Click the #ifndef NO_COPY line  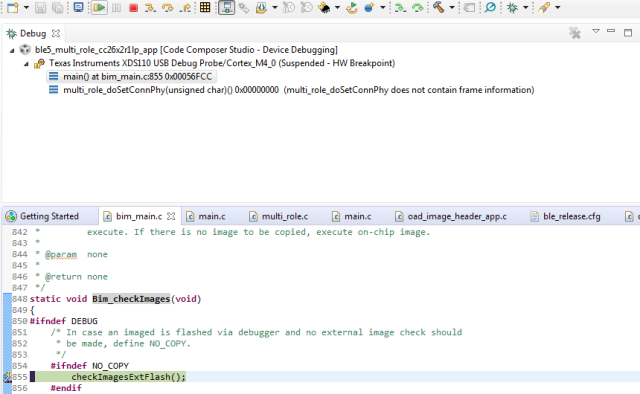point(90,366)
